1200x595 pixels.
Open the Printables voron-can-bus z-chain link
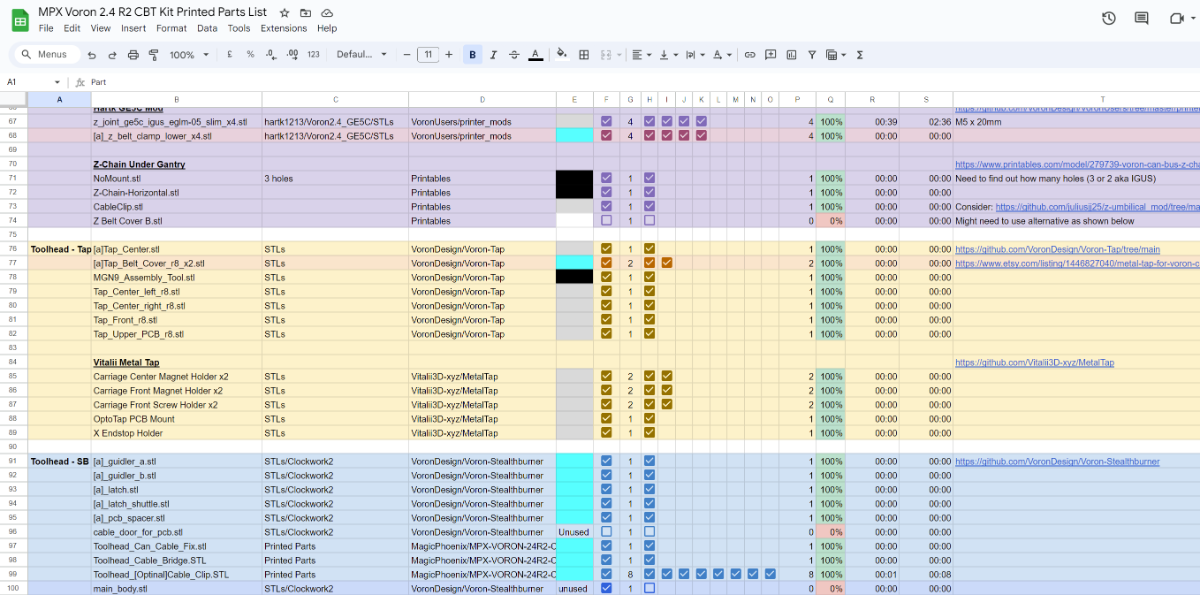1077,164
